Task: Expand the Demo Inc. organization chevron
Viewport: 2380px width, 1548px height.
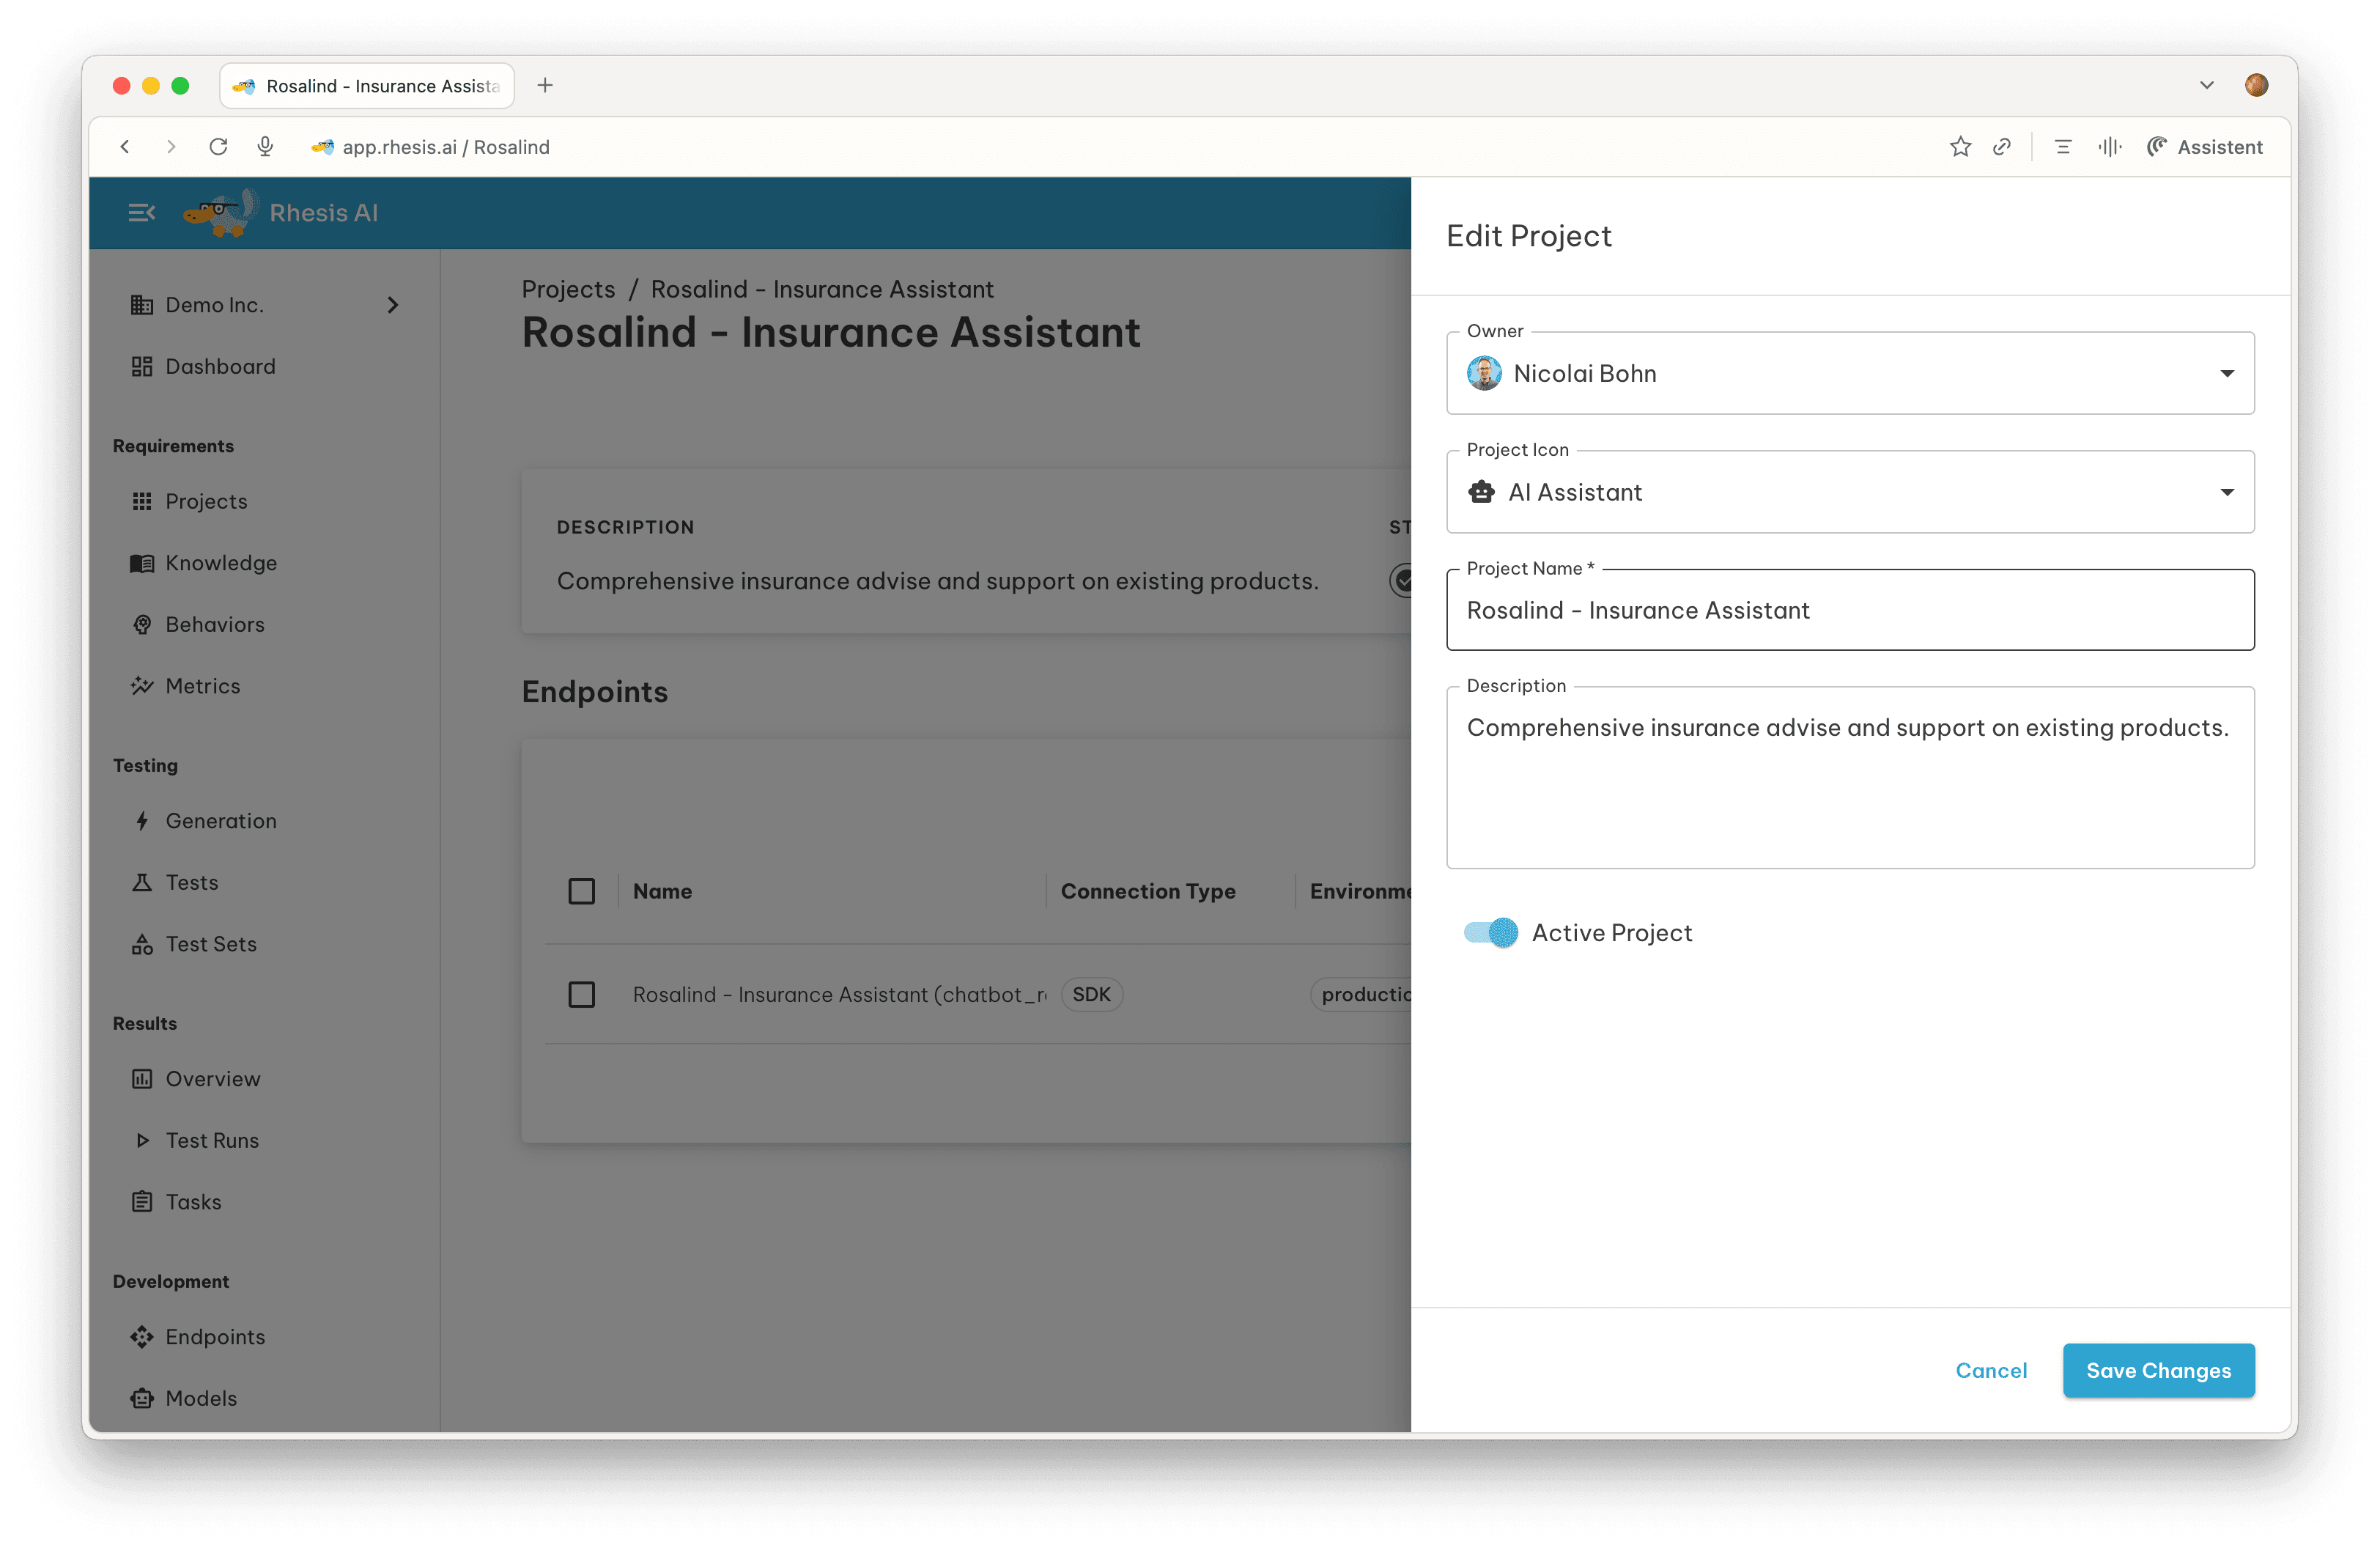Action: coord(393,305)
